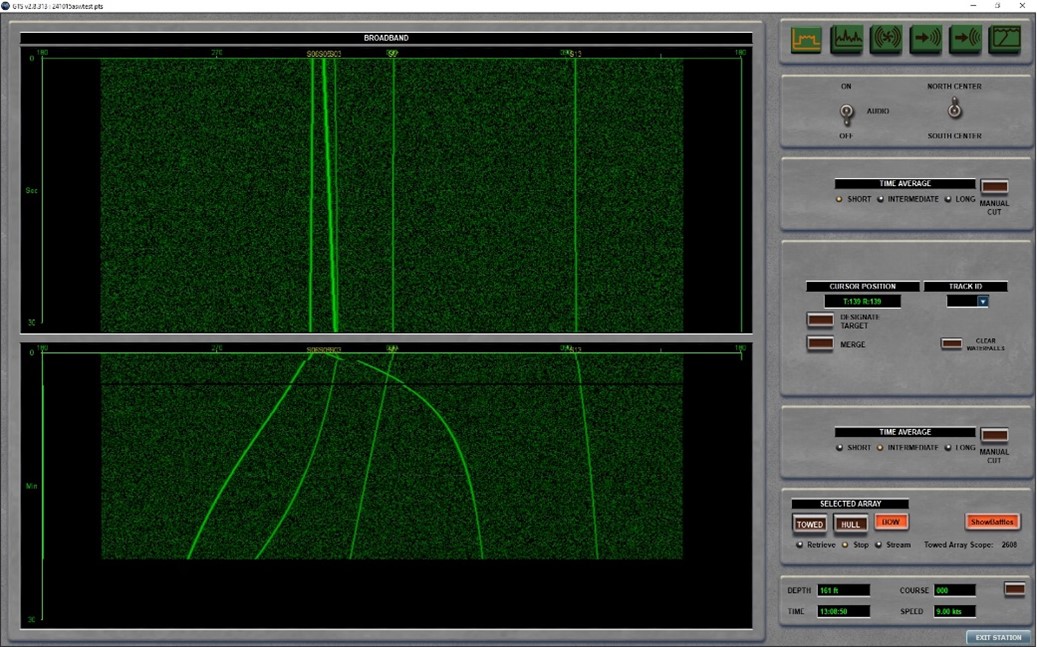
Task: Click the COURSE readout field
Action: (x=954, y=591)
